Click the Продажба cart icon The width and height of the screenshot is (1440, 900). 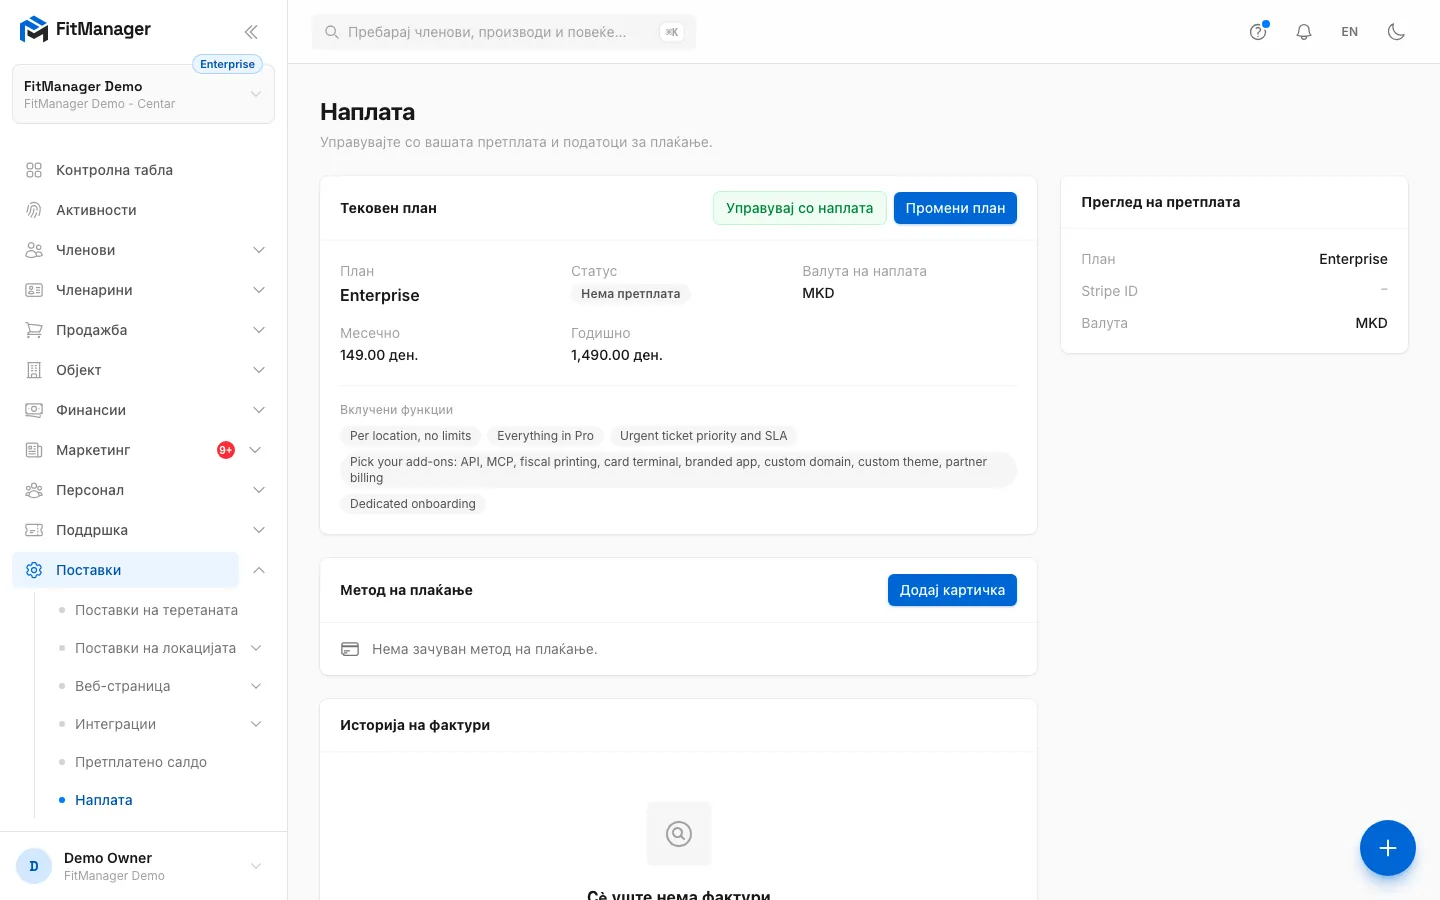[34, 330]
